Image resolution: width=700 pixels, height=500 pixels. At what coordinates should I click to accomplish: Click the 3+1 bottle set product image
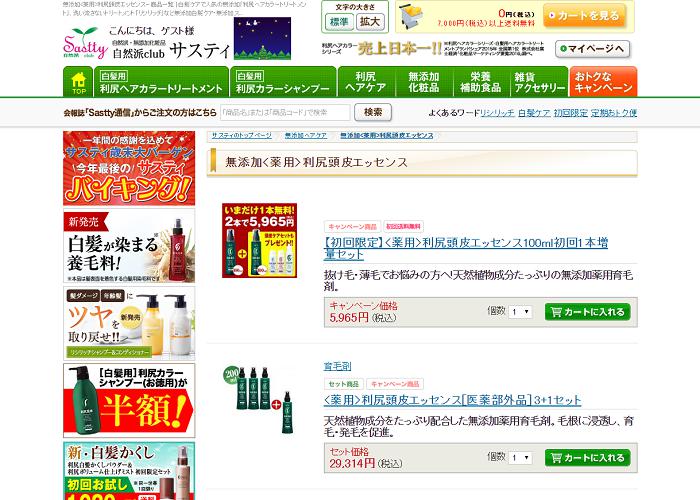click(259, 400)
